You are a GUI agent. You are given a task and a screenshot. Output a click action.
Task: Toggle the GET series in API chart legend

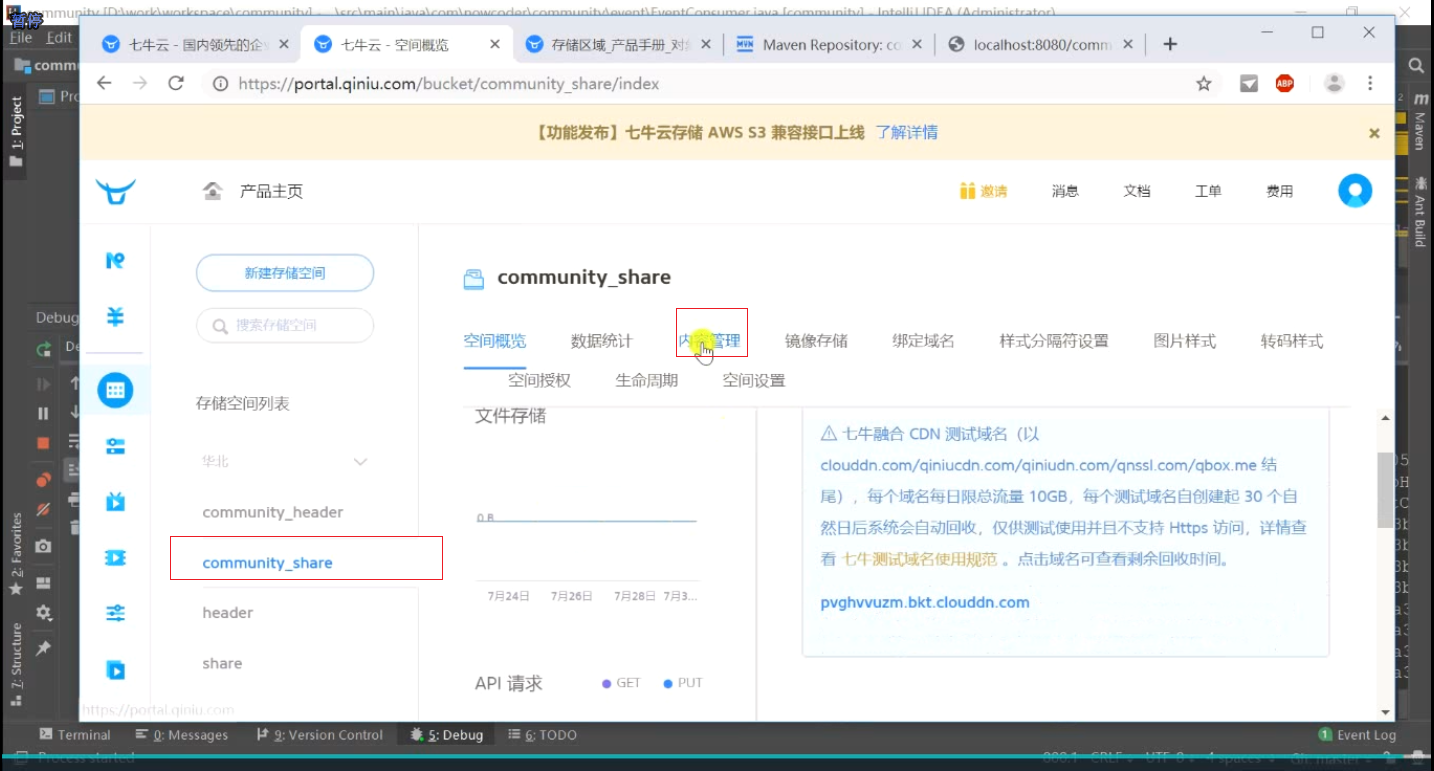tap(621, 683)
